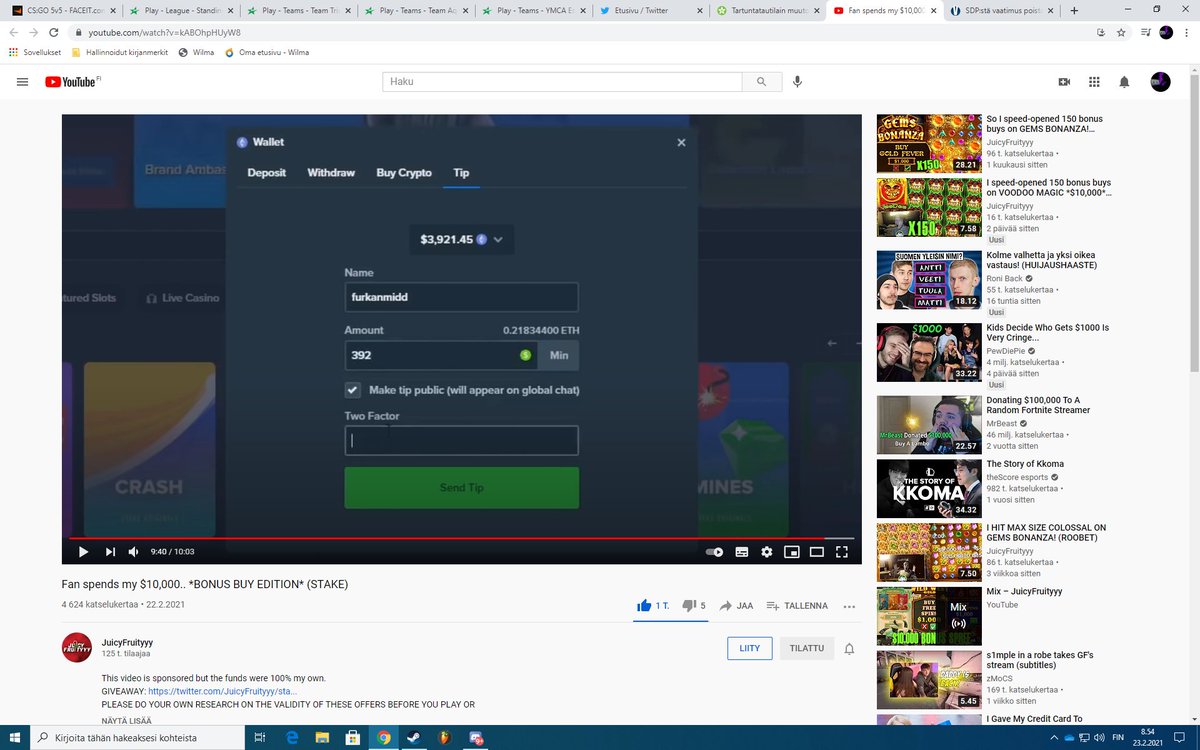Open a new browser tab with plus
This screenshot has width=1200, height=750.
(1075, 10)
